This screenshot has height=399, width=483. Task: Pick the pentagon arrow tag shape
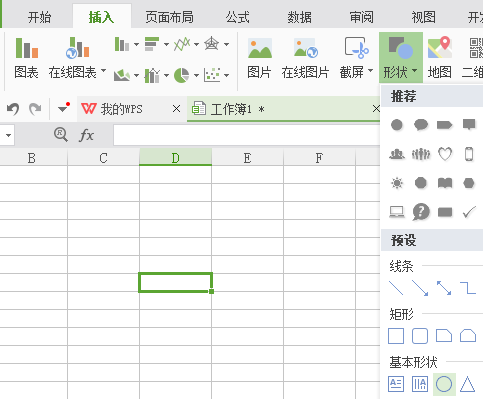coord(445,125)
